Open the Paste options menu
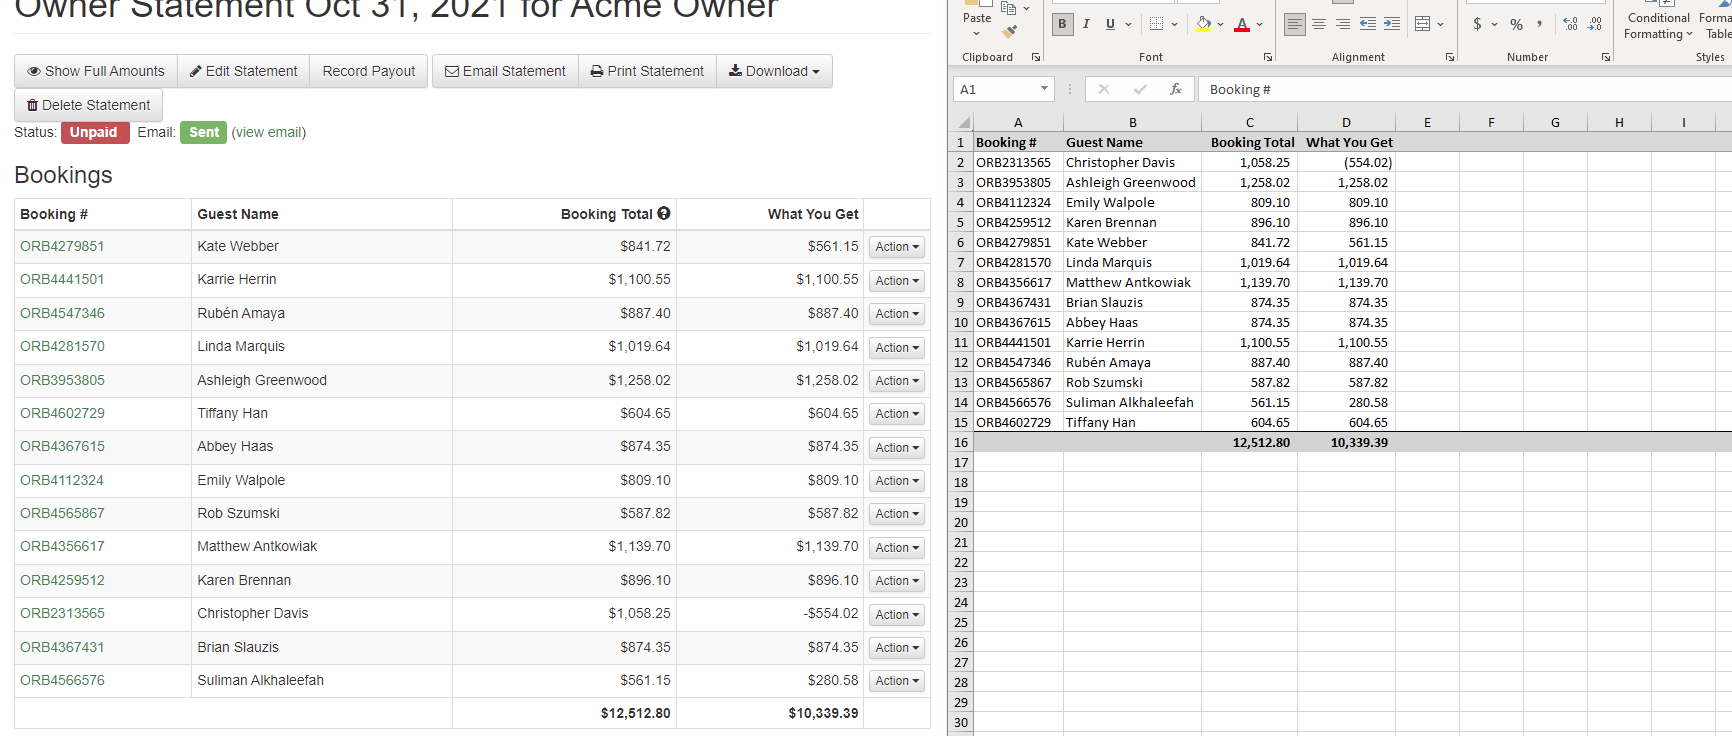The image size is (1732, 736). [x=977, y=25]
